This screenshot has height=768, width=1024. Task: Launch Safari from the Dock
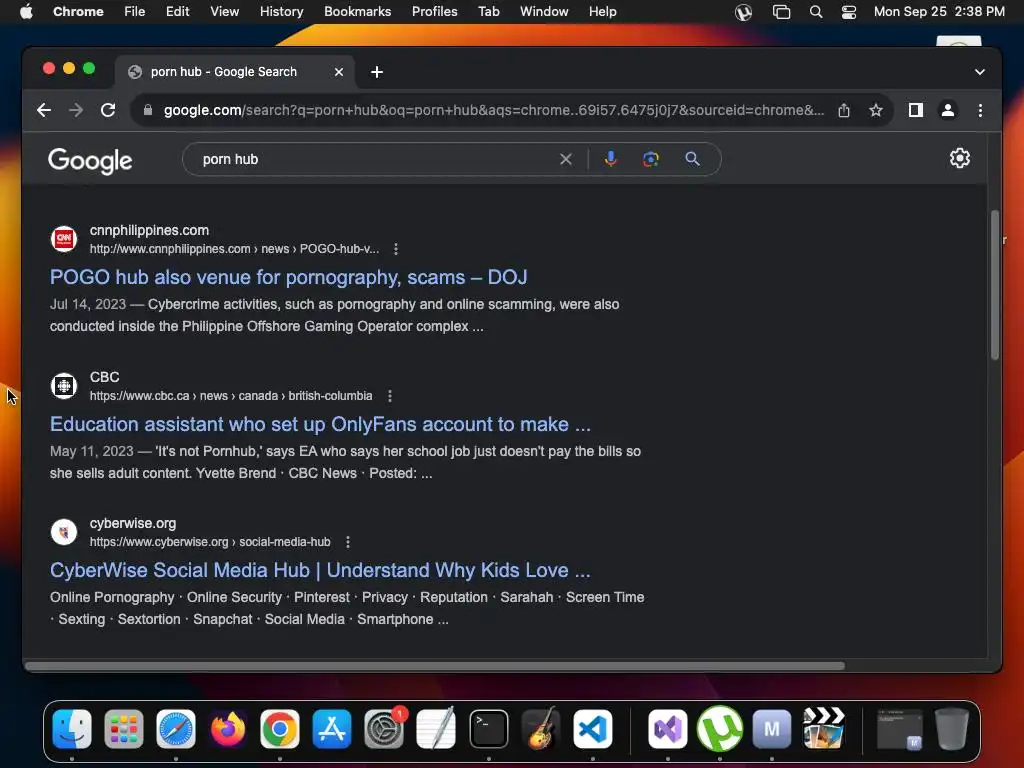pyautogui.click(x=176, y=728)
